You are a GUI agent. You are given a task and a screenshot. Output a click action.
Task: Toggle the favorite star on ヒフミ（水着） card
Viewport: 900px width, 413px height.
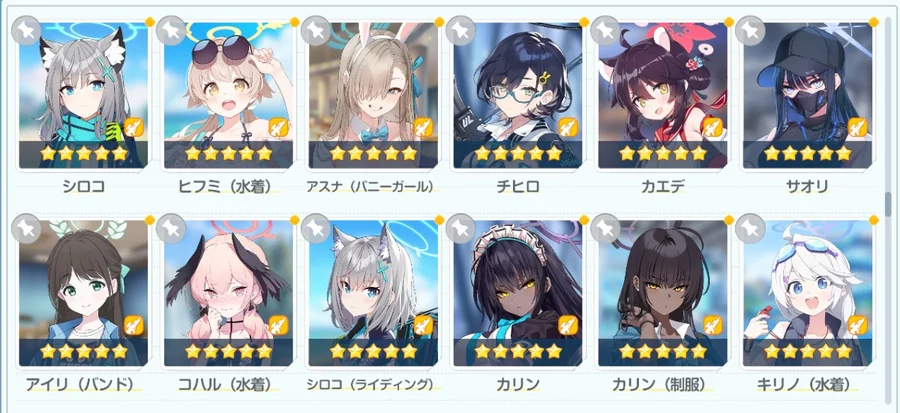point(170,30)
